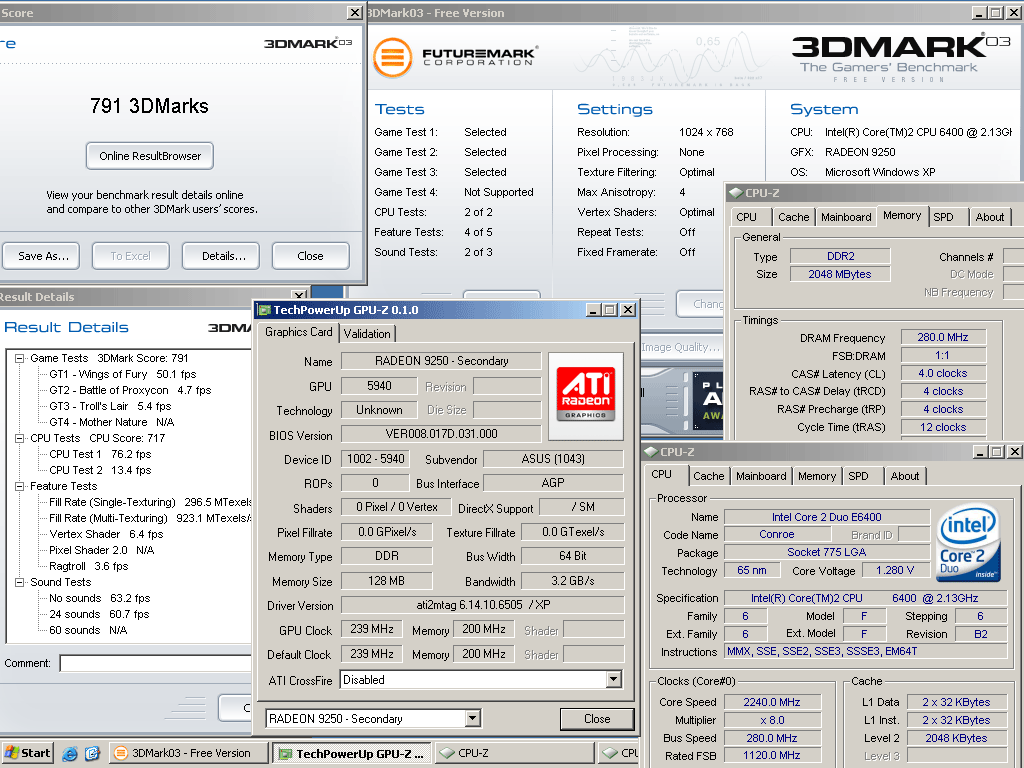Select 60 sounds N/A row
This screenshot has width=1024, height=768.
(88, 630)
